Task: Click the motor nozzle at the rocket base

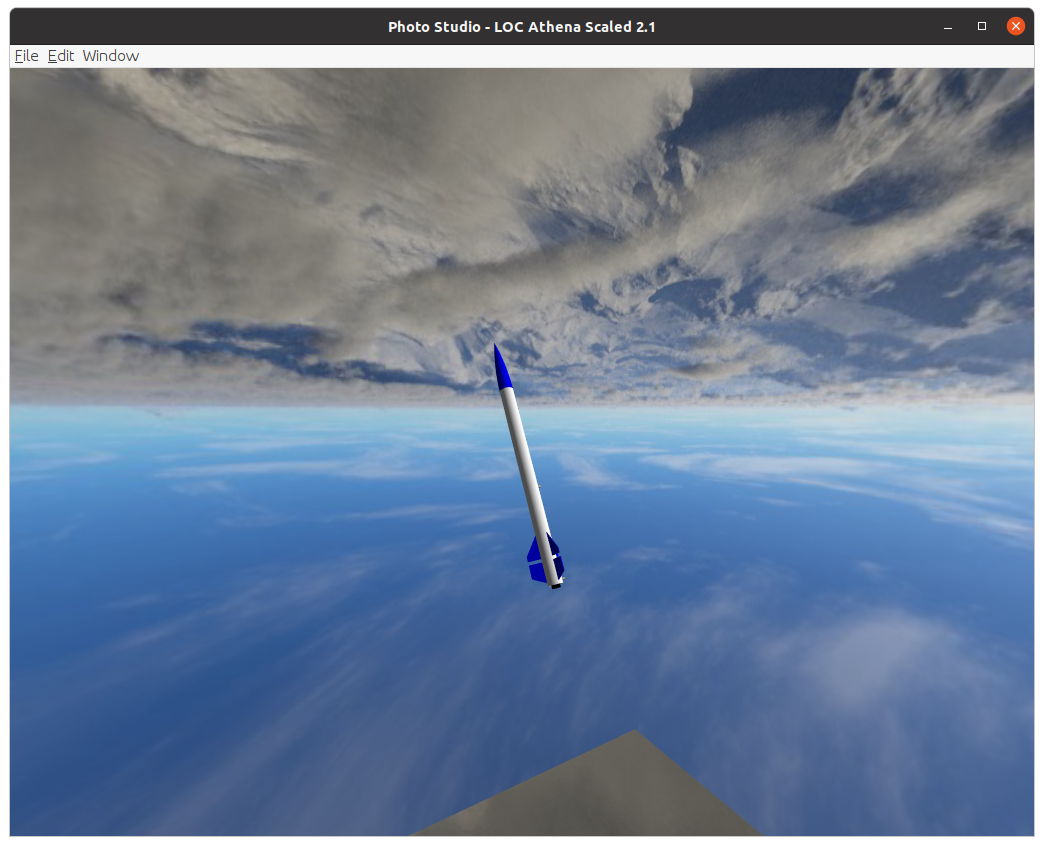Action: pyautogui.click(x=556, y=588)
